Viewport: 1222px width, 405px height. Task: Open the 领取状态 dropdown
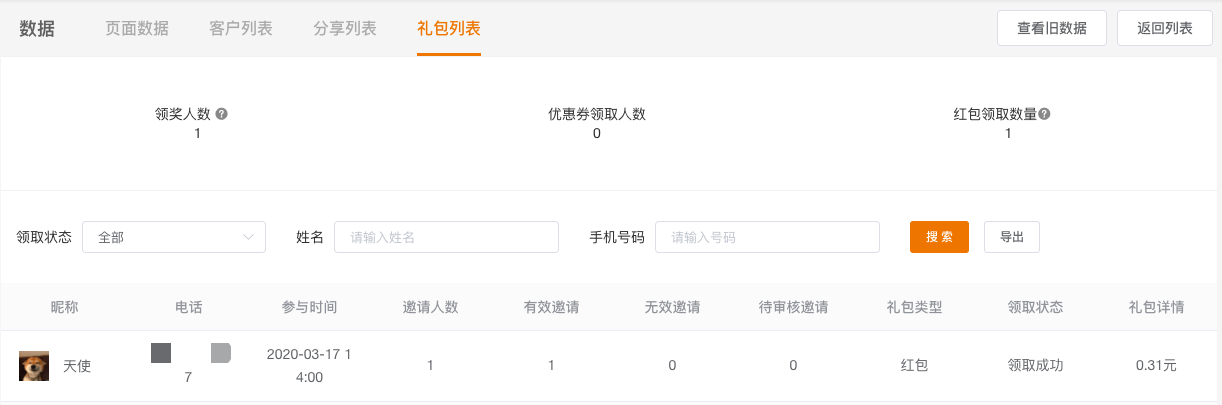click(x=173, y=237)
